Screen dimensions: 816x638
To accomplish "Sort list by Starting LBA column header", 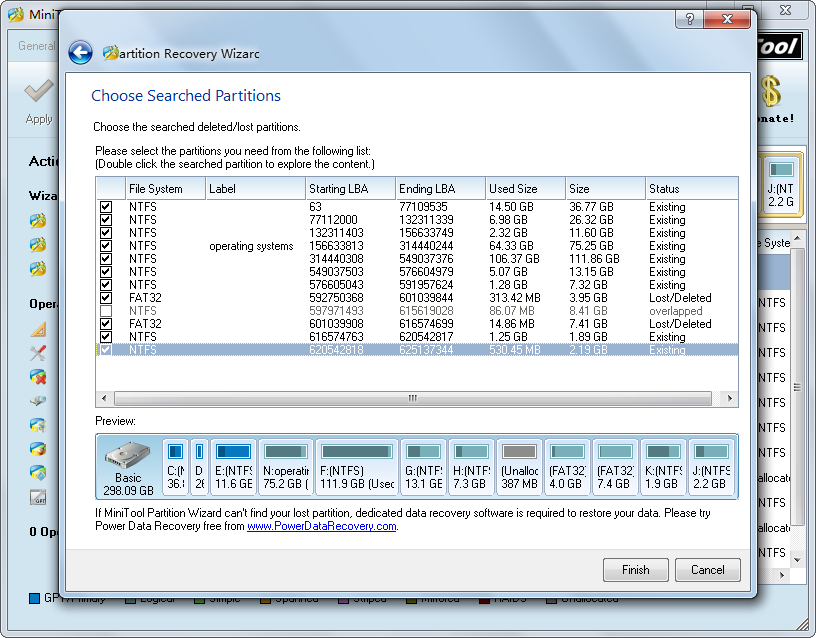I will (x=351, y=189).
